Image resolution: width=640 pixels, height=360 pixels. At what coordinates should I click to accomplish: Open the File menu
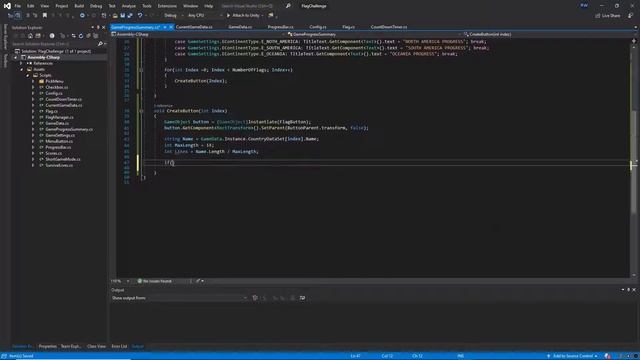[x=18, y=6]
